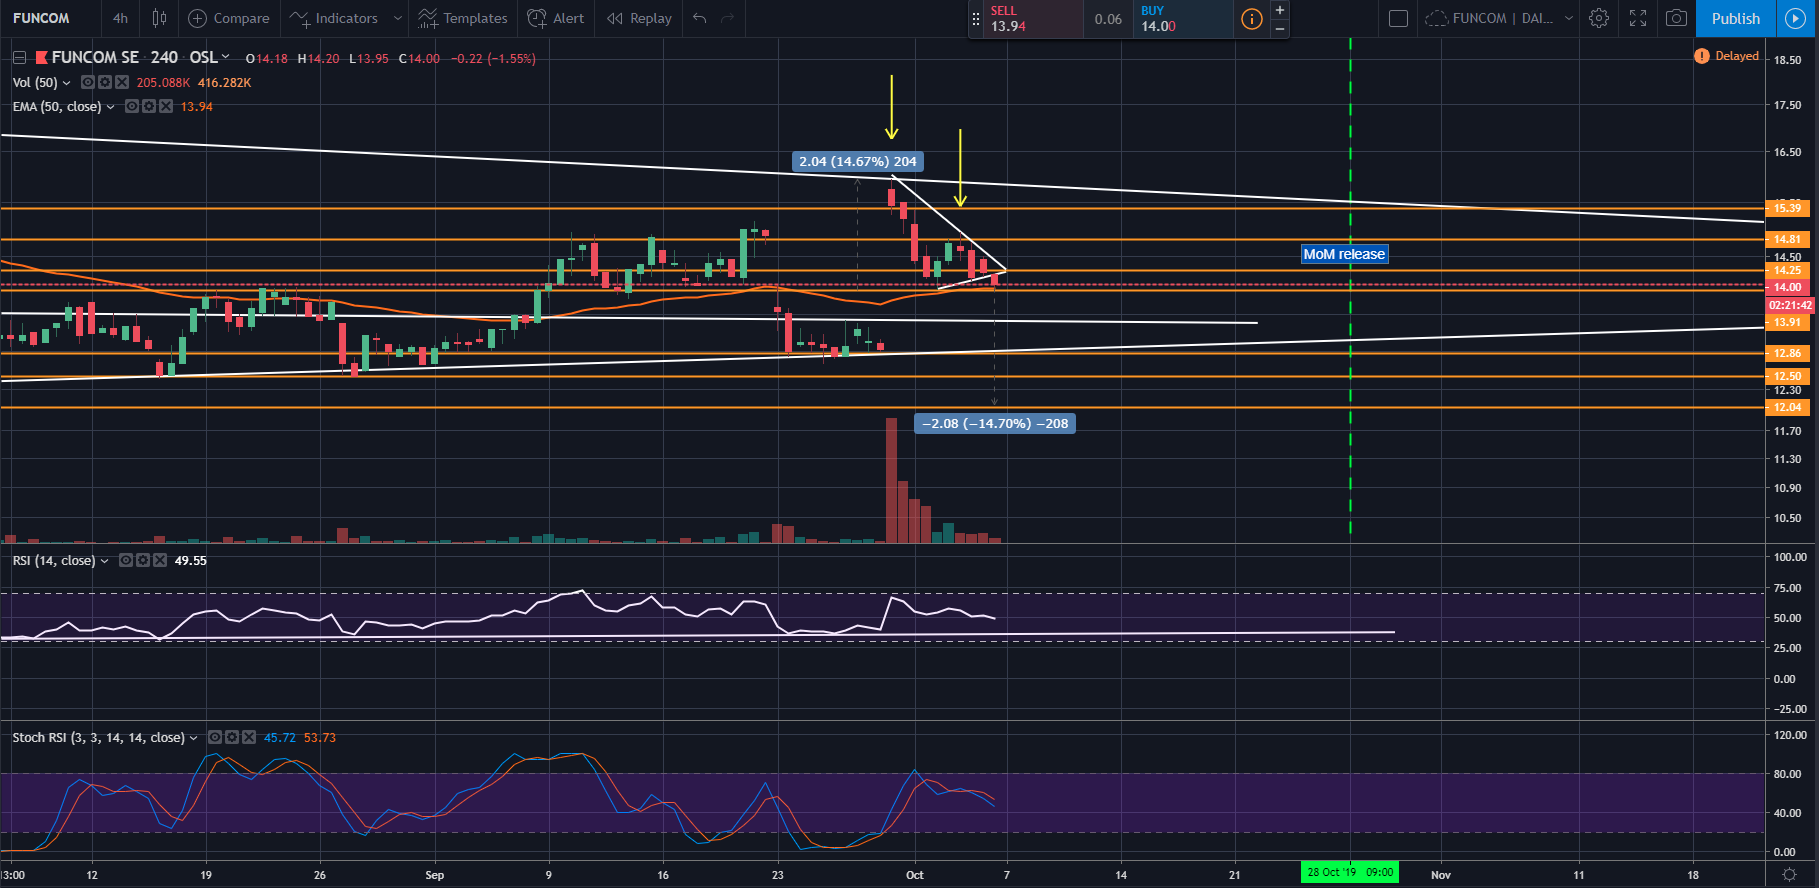1819x888 pixels.
Task: Open the chart layout selector square icon
Action: (x=1399, y=18)
